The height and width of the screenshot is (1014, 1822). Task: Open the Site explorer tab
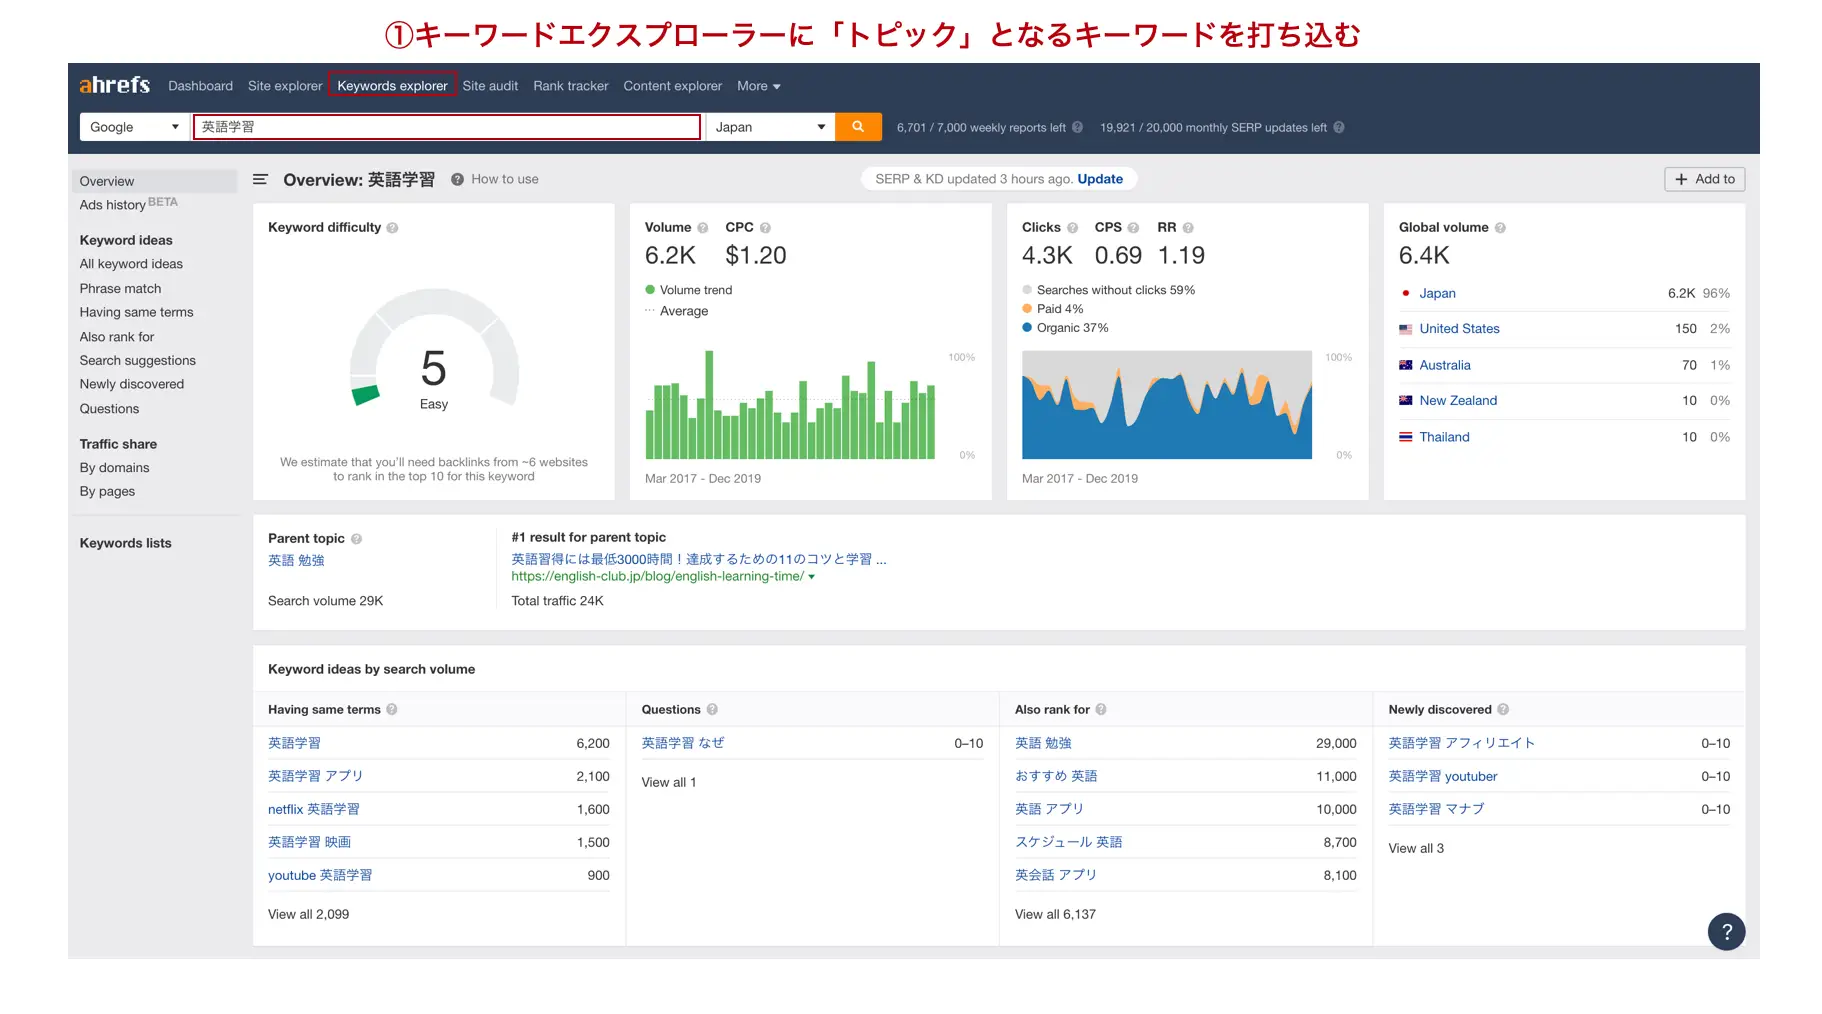(x=285, y=86)
